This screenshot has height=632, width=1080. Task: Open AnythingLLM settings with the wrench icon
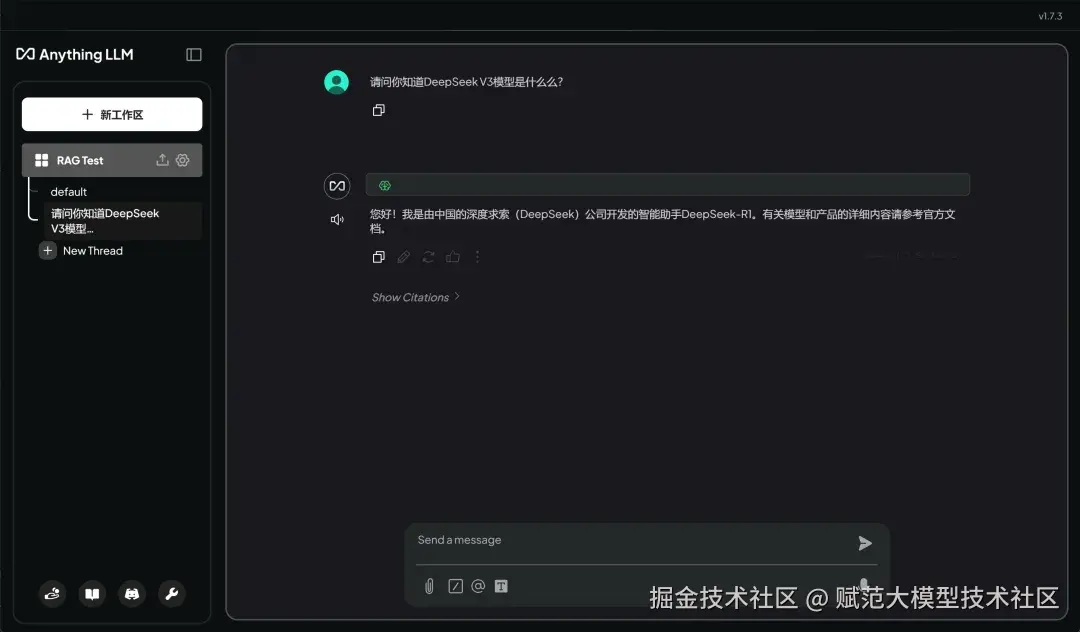172,594
